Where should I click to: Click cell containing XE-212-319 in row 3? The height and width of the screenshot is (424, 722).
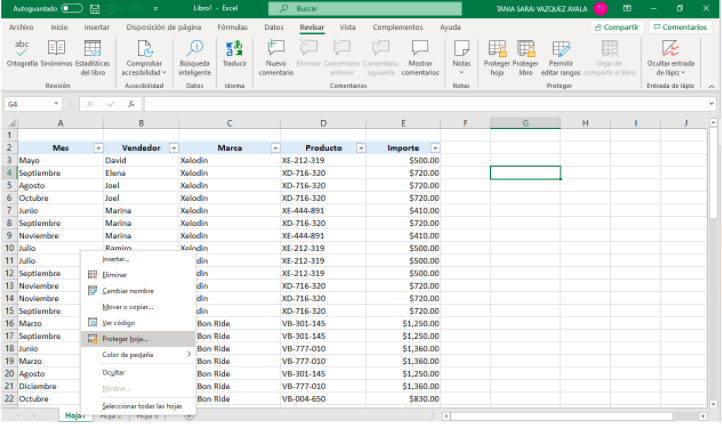pos(323,161)
